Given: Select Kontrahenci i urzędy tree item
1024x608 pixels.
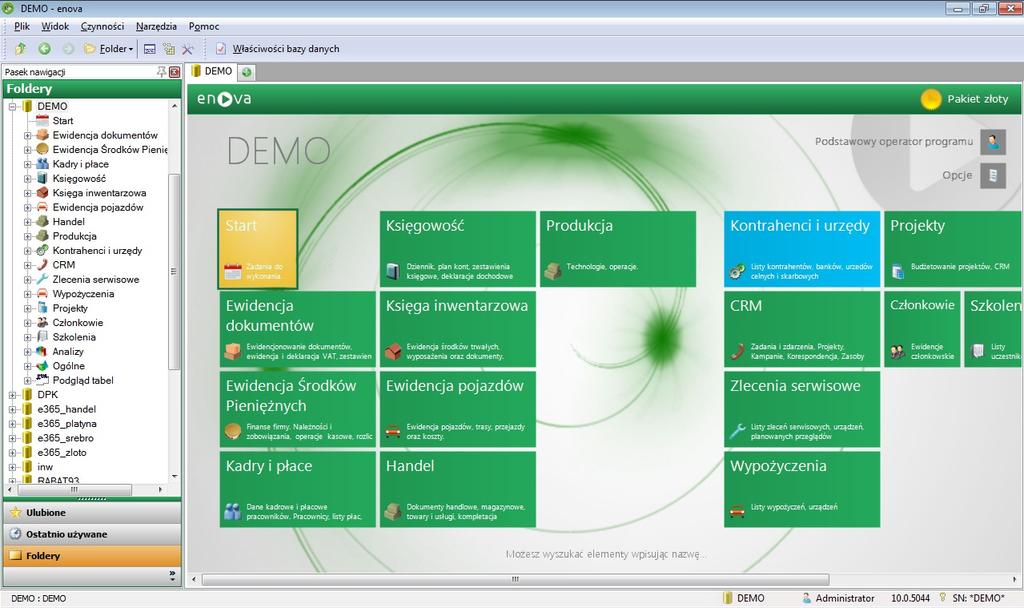Looking at the screenshot, I should pyautogui.click(x=97, y=250).
